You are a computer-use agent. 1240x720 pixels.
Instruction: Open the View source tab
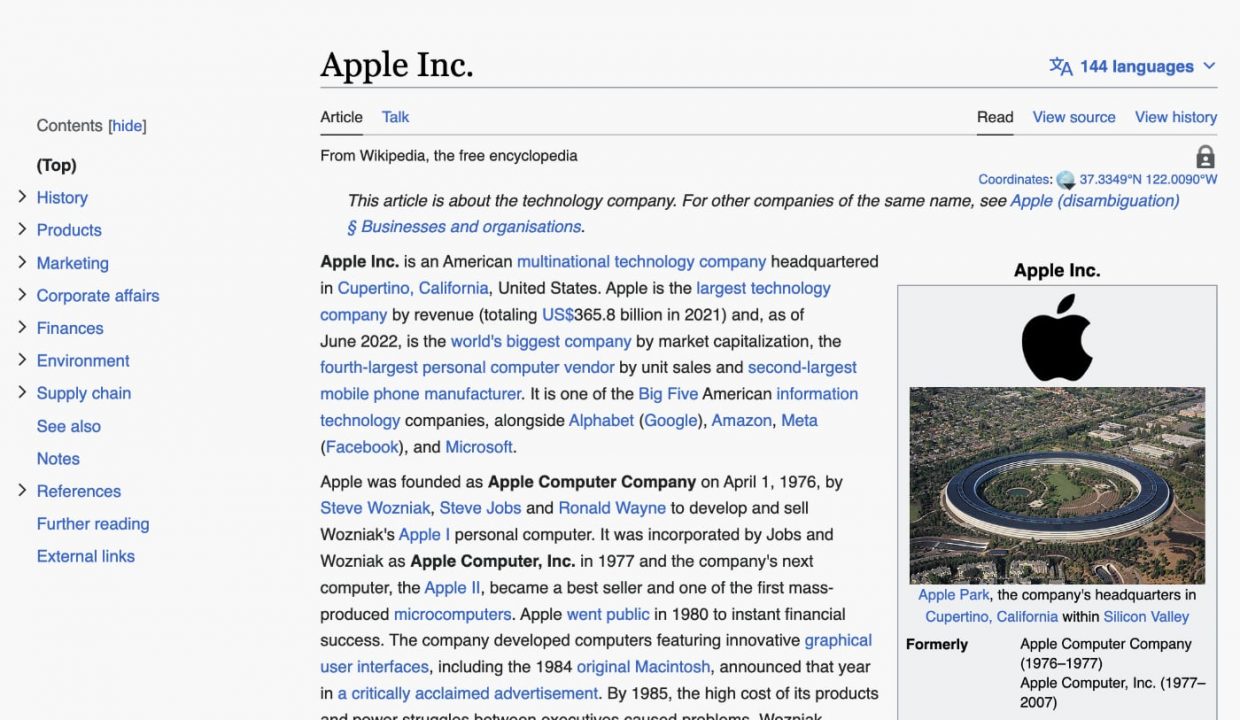pyautogui.click(x=1074, y=117)
